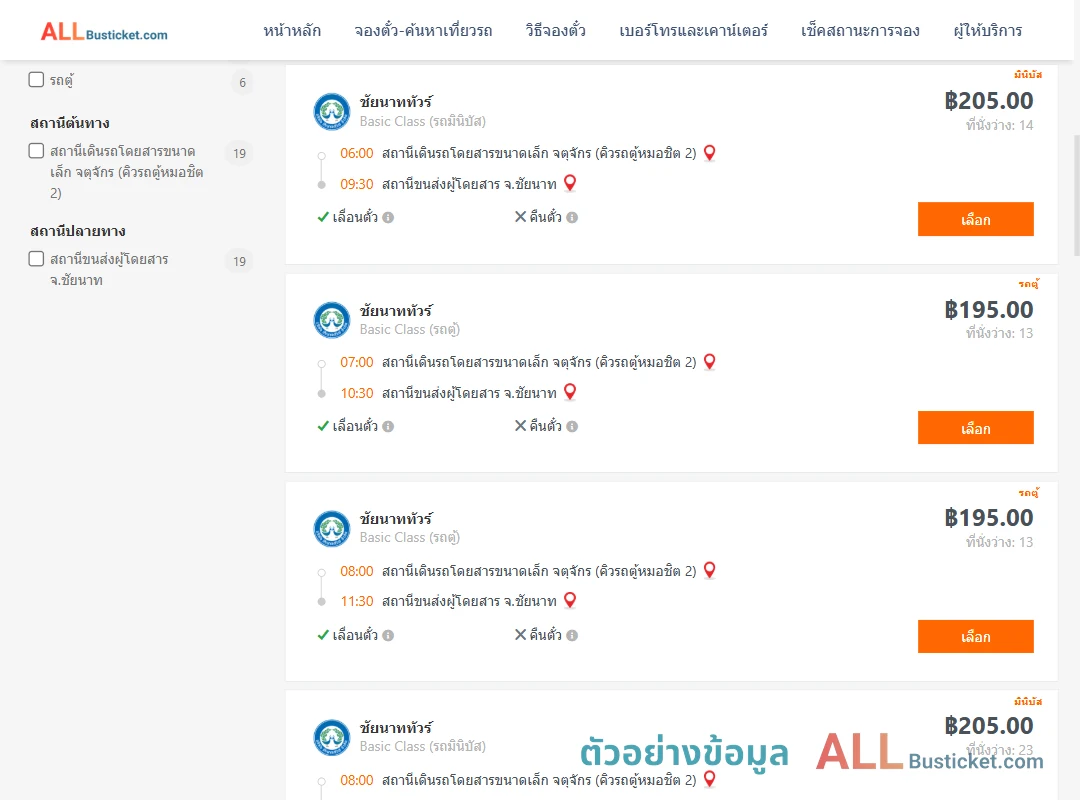Screen dimensions: 1080x800
Task: Click the สถานีต้นทาง filter heading
Action: 70,123
